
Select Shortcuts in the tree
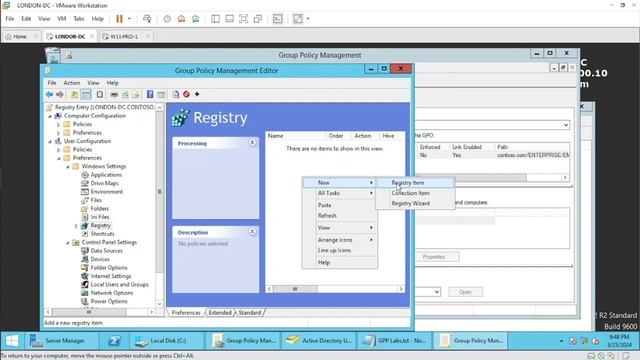[102, 234]
